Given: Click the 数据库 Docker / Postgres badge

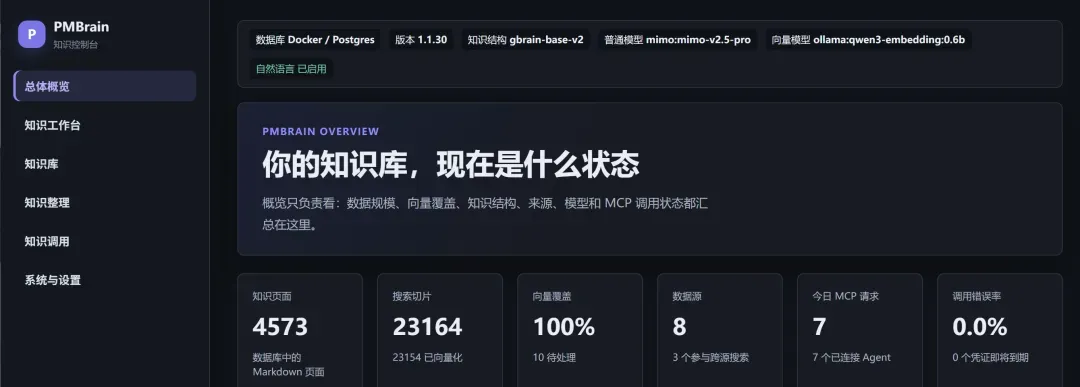Looking at the screenshot, I should coord(315,40).
